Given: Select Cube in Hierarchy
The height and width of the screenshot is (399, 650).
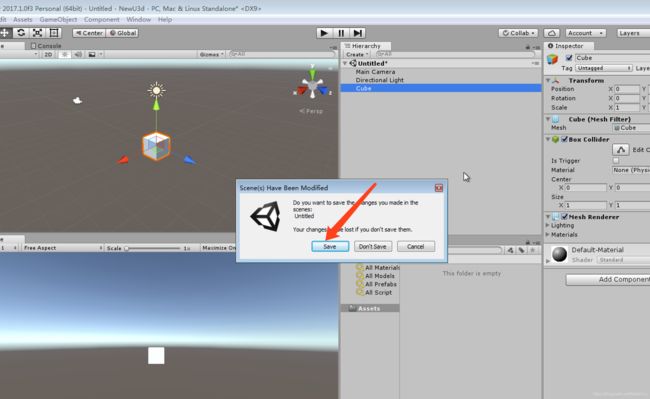Looking at the screenshot, I should click(441, 88).
